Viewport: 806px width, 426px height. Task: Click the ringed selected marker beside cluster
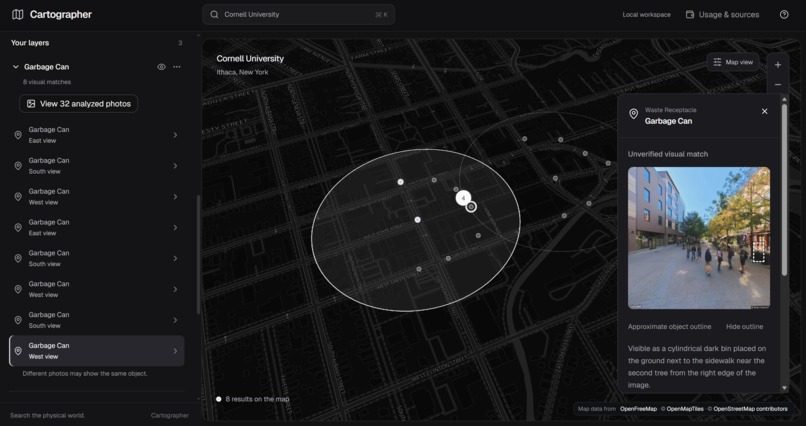click(471, 207)
